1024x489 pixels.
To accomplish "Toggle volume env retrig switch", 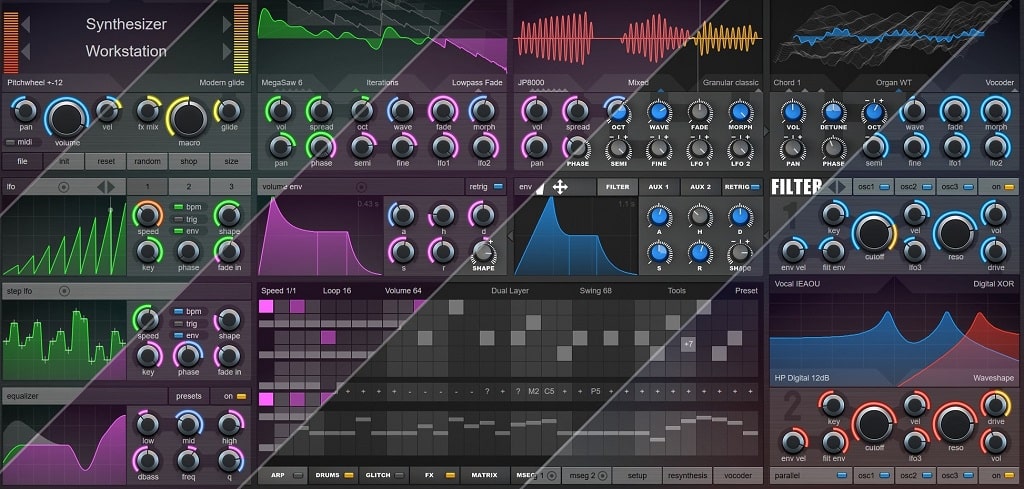I will (x=498, y=187).
